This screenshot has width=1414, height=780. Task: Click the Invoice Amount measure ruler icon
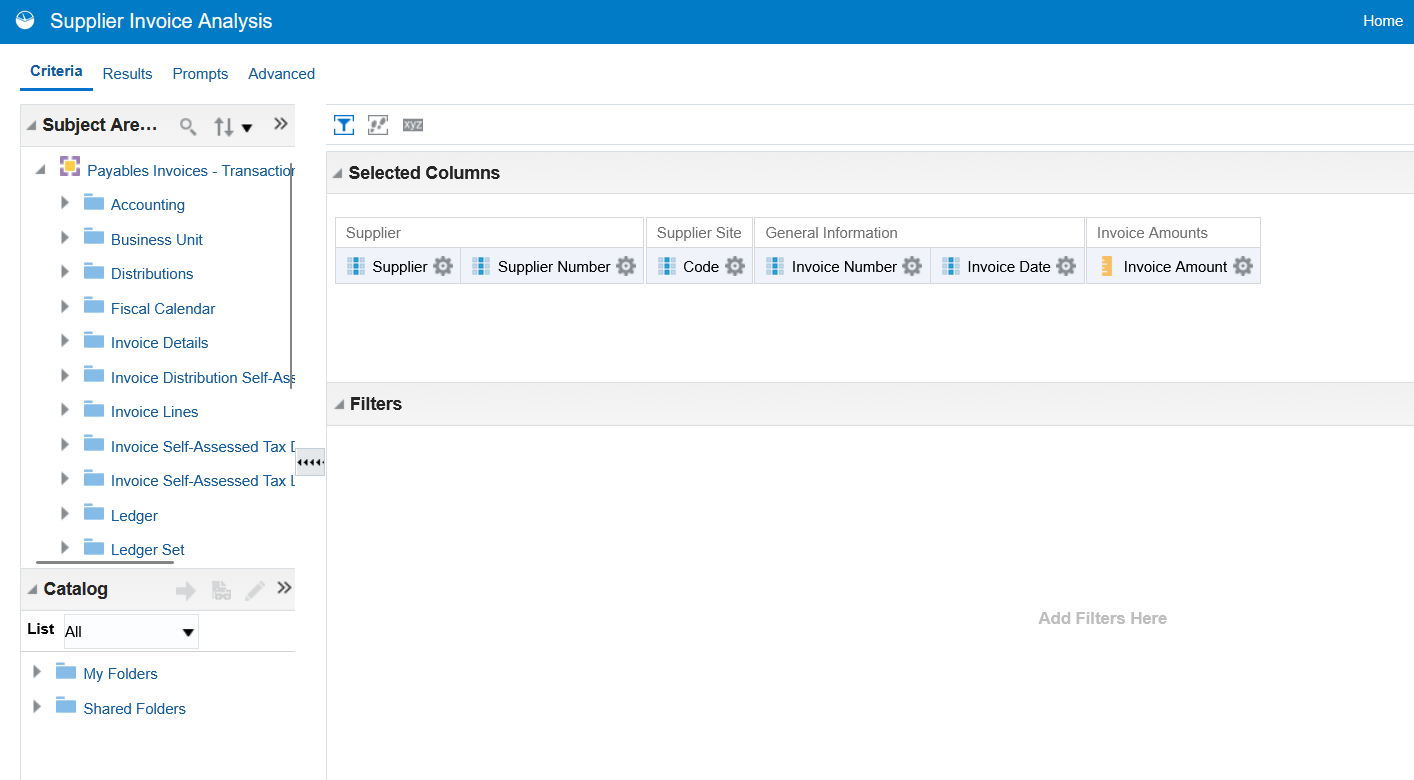click(1106, 266)
